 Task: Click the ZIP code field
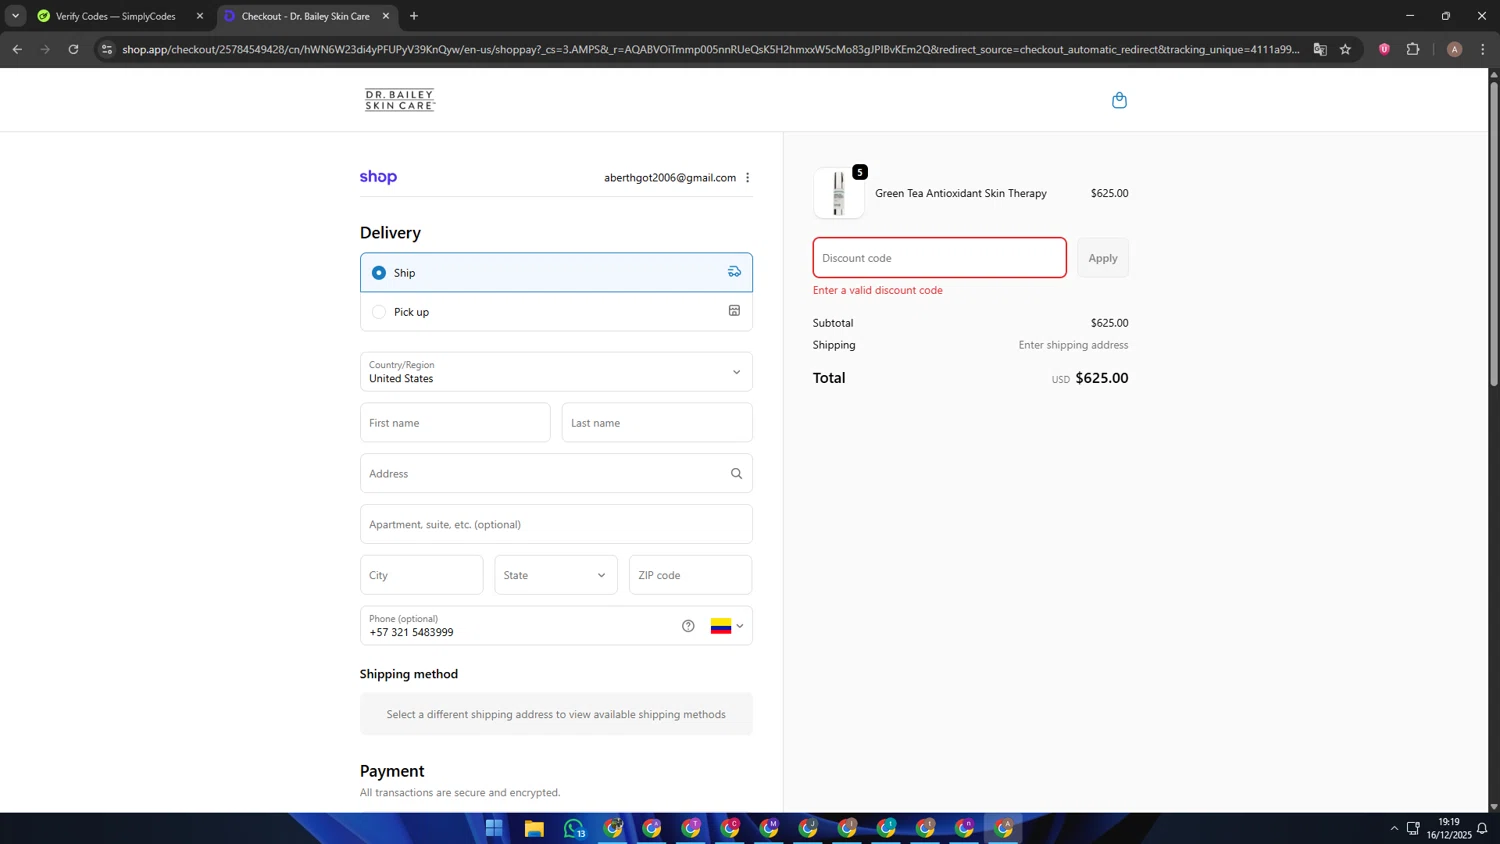pyautogui.click(x=691, y=575)
